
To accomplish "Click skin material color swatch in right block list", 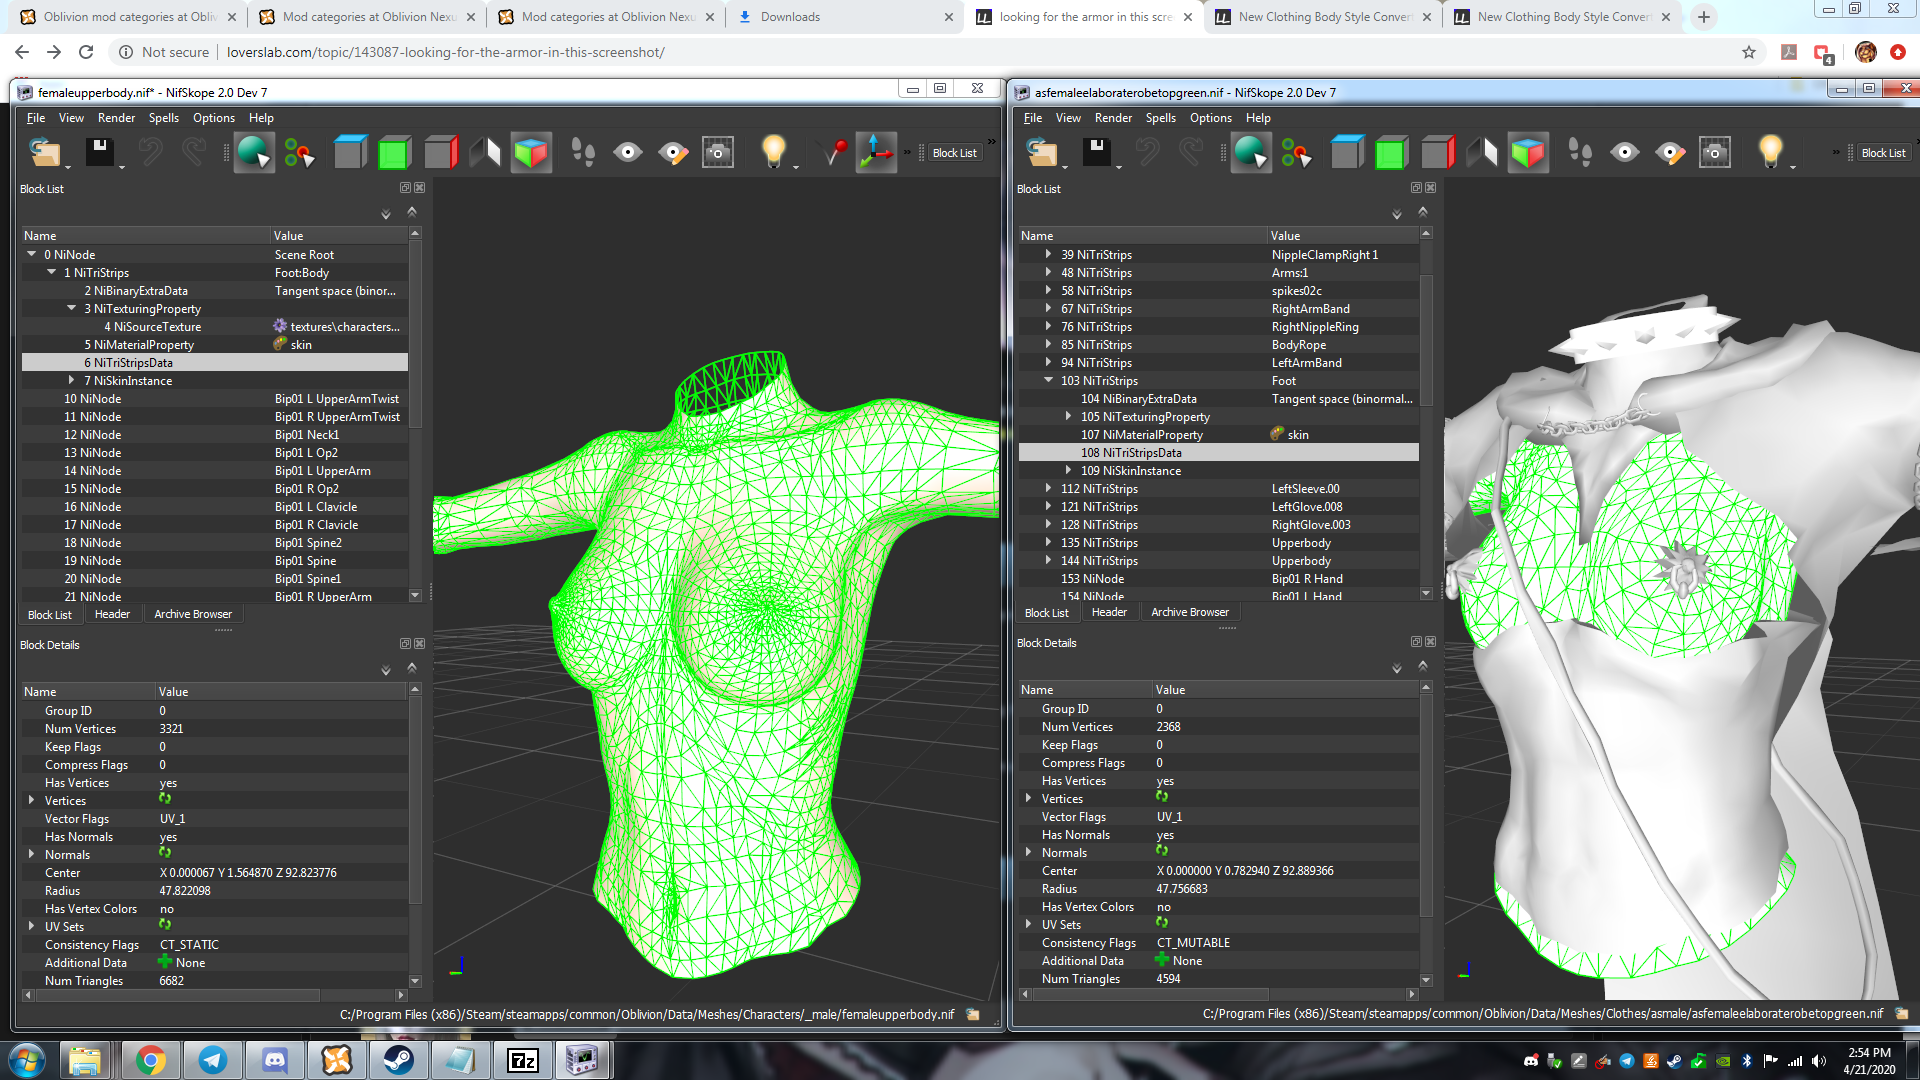I will tap(1277, 434).
